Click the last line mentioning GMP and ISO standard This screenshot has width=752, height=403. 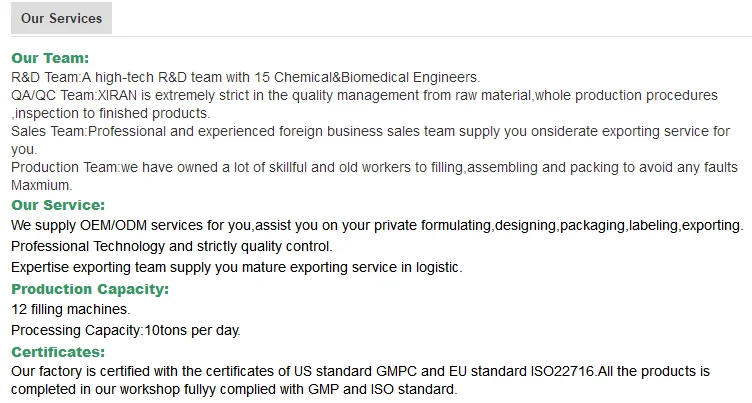[x=234, y=389]
